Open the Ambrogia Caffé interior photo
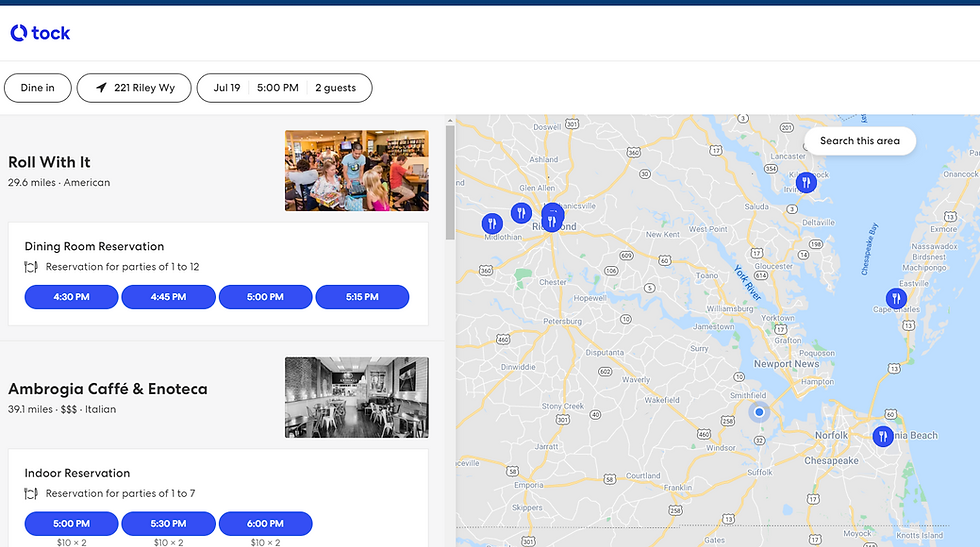 [357, 397]
